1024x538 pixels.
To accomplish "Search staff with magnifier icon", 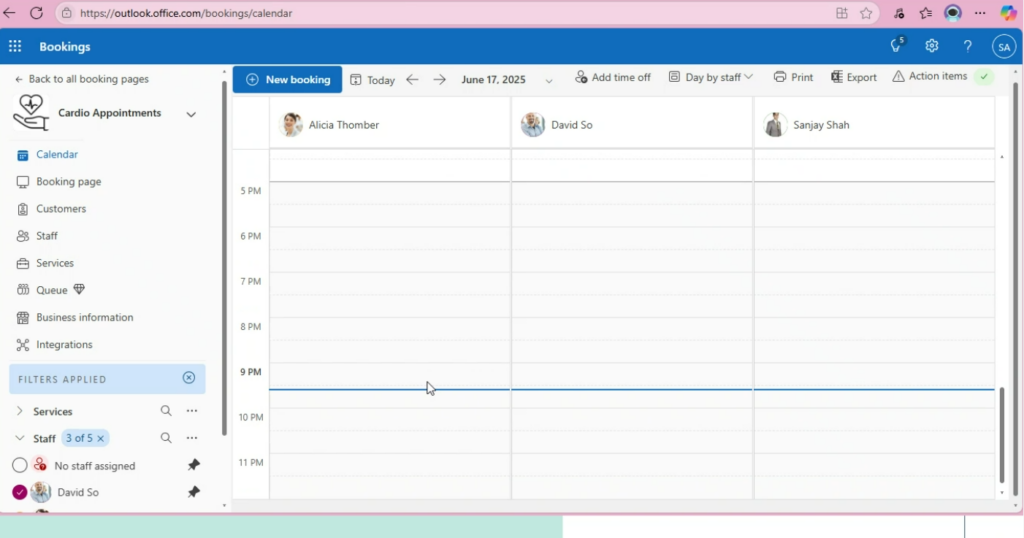I will coord(166,438).
